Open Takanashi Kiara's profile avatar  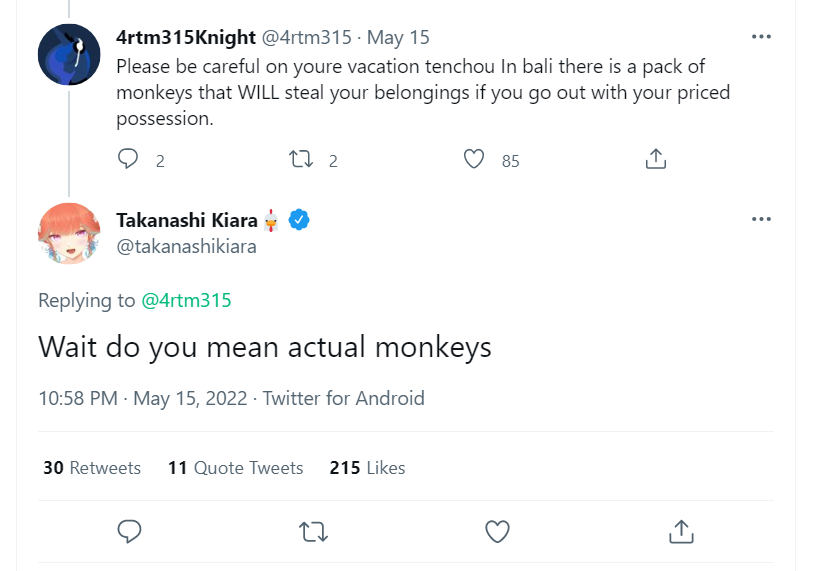[69, 234]
